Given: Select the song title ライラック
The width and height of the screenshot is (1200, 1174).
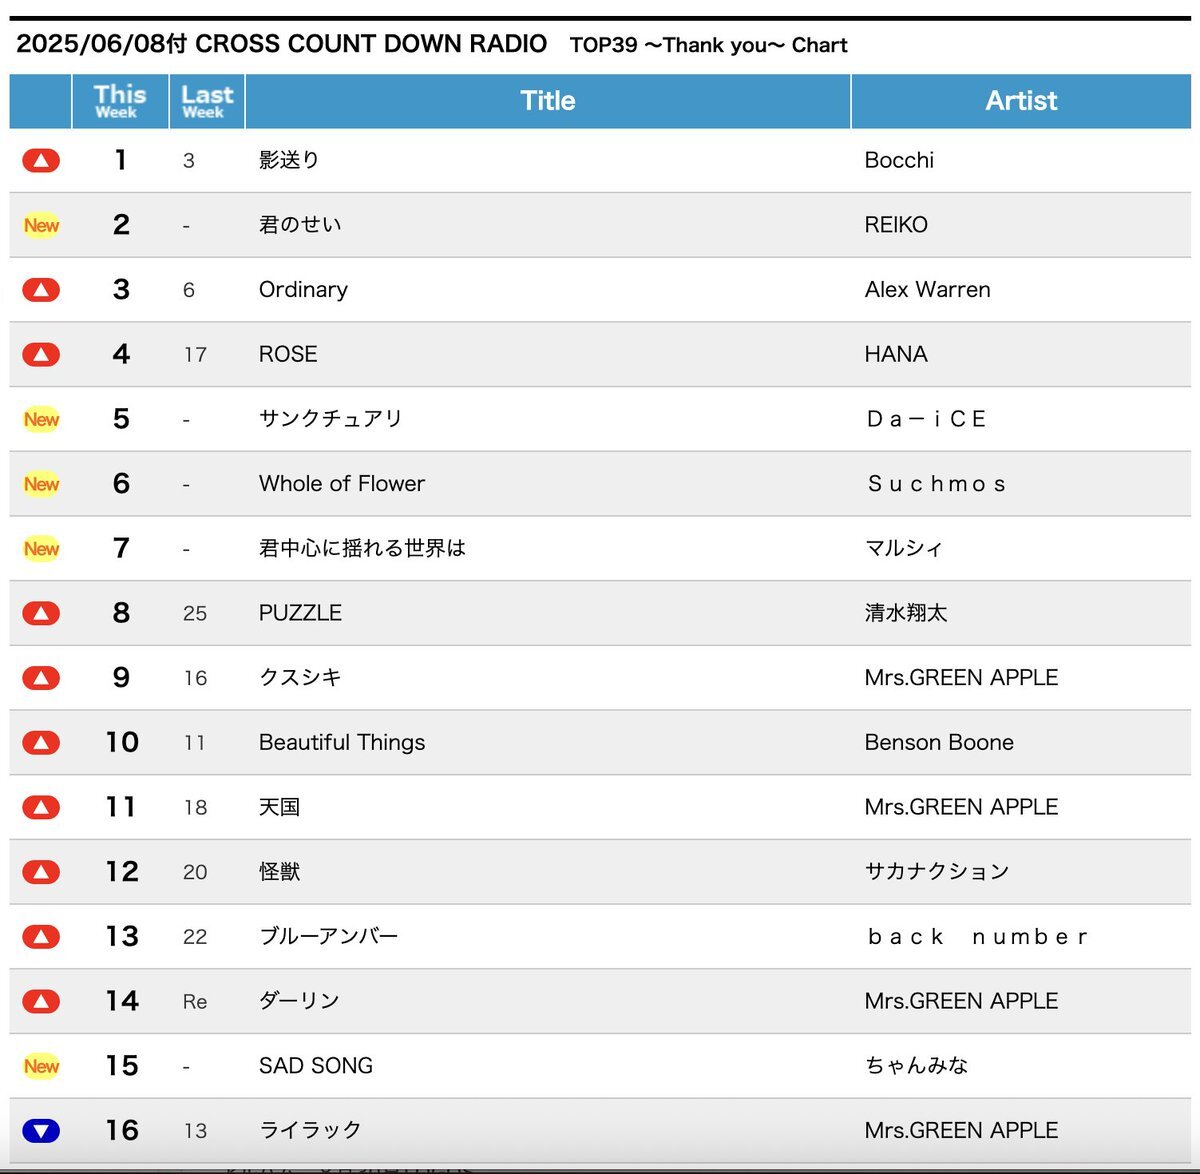Looking at the screenshot, I should [310, 1130].
